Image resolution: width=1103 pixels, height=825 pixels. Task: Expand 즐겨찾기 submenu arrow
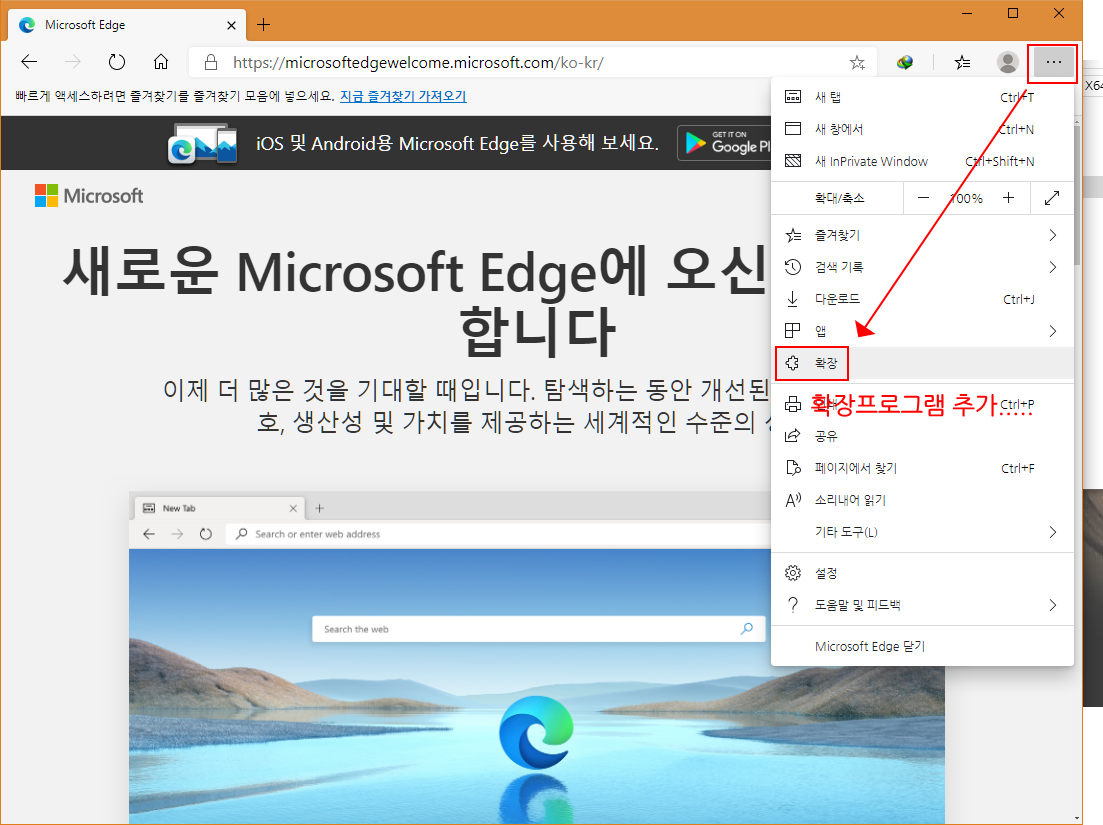pos(1052,235)
